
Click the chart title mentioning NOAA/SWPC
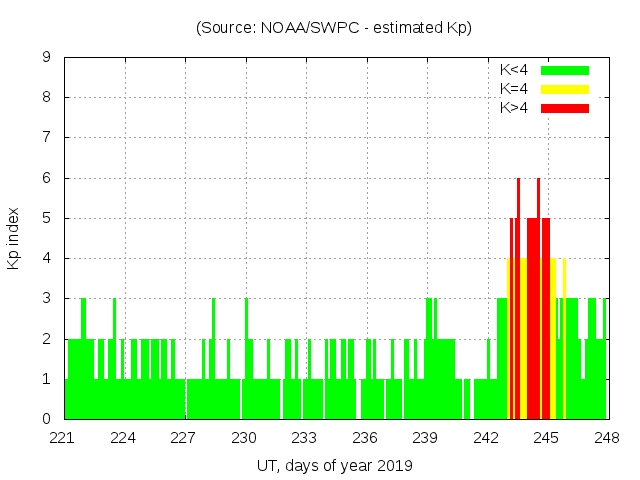[x=334, y=28]
